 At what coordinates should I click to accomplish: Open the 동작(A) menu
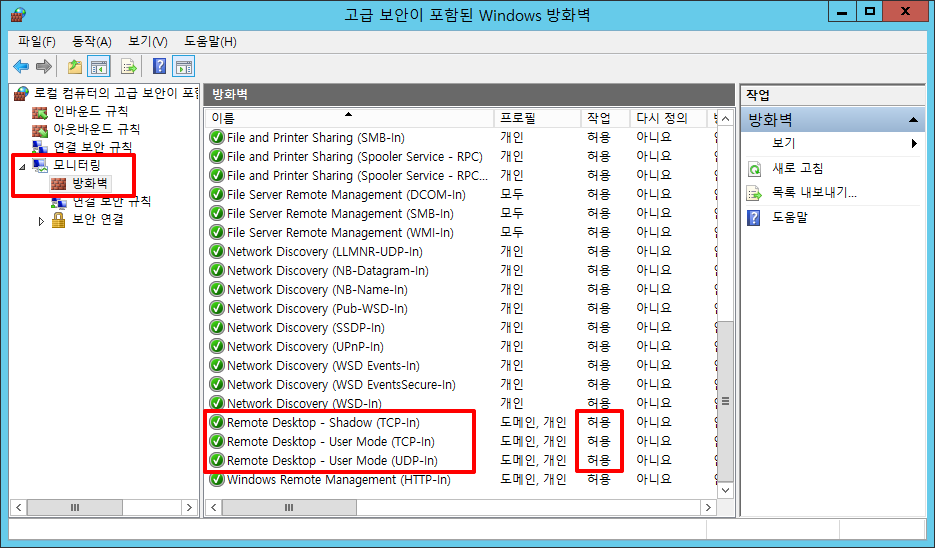click(92, 42)
